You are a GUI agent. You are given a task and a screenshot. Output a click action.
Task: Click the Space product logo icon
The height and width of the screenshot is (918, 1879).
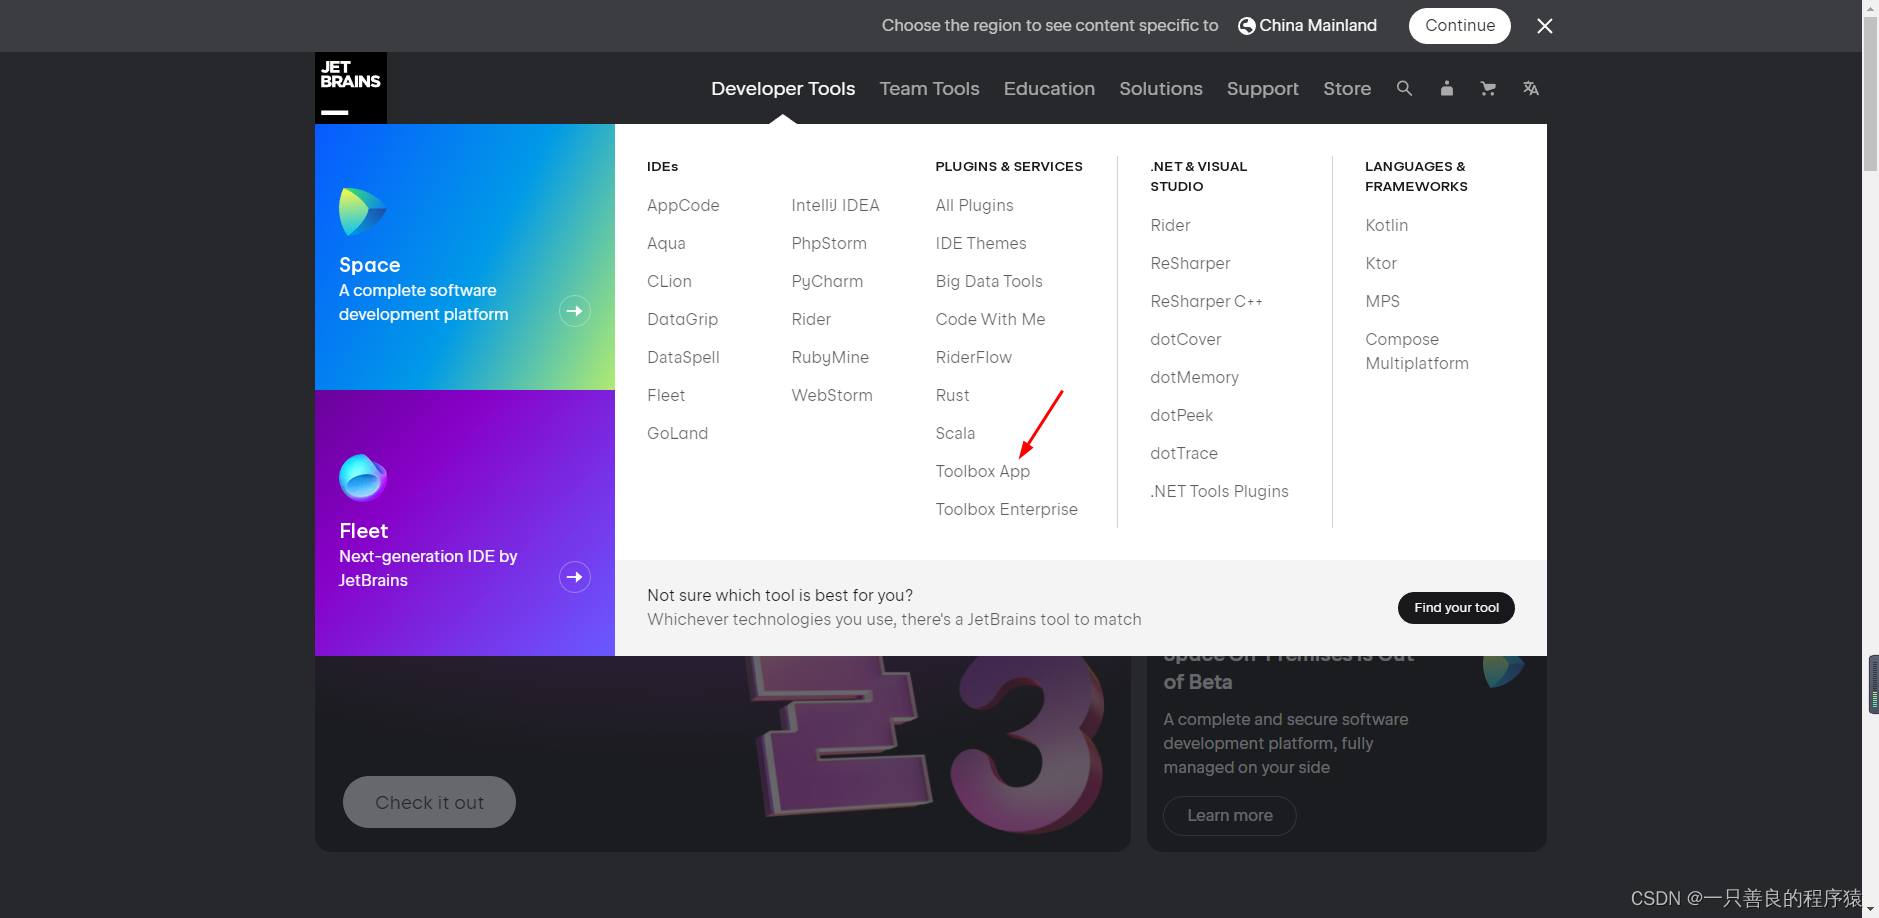coord(362,211)
